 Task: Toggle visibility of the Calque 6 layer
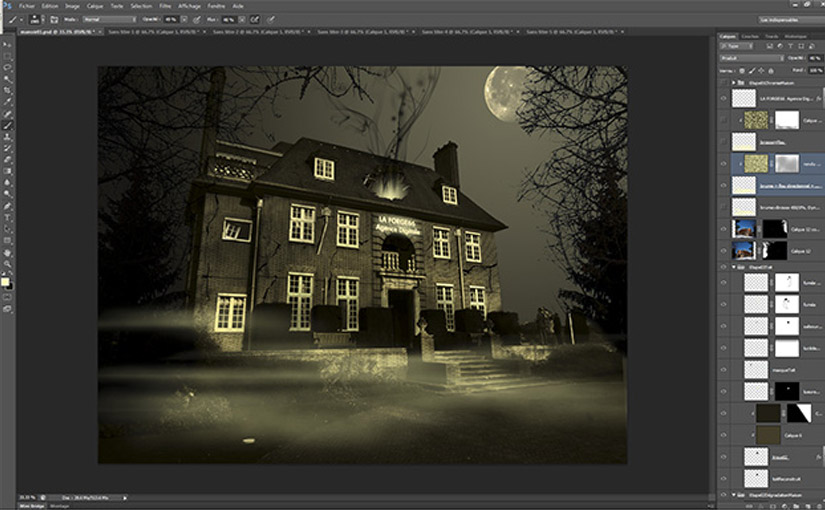pos(723,435)
